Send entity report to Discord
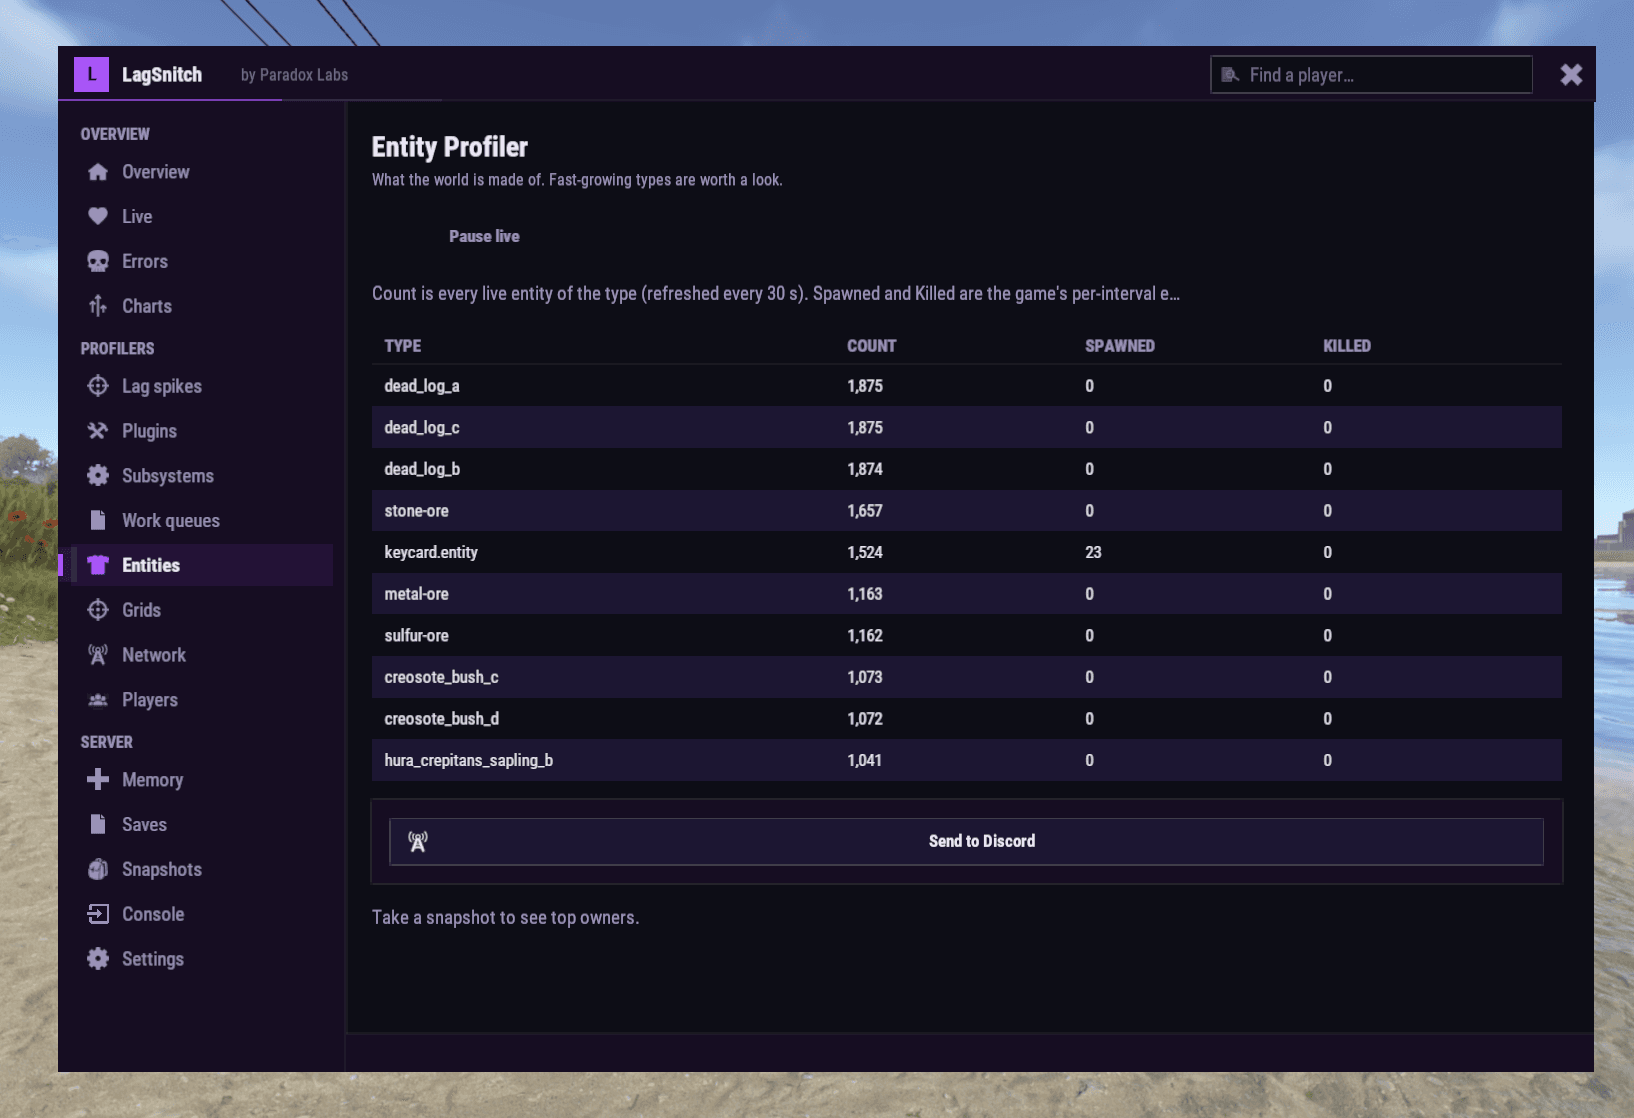The image size is (1634, 1118). coord(966,841)
